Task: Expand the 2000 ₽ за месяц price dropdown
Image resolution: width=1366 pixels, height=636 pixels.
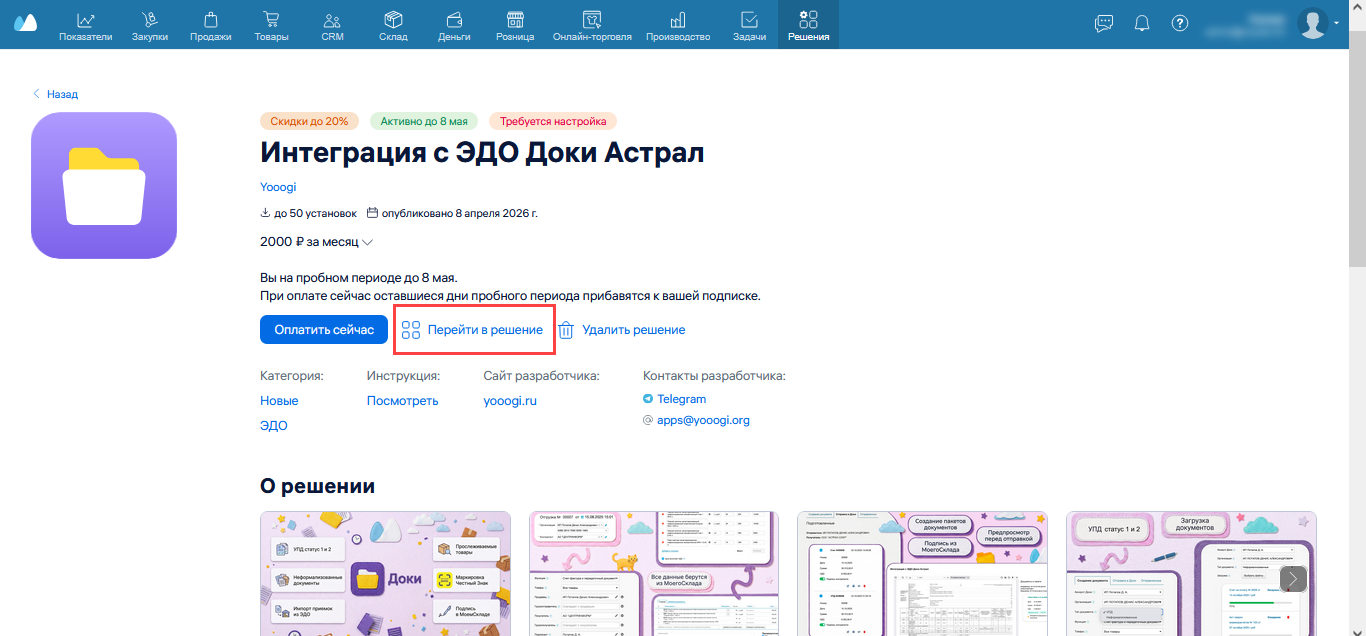Action: [367, 242]
